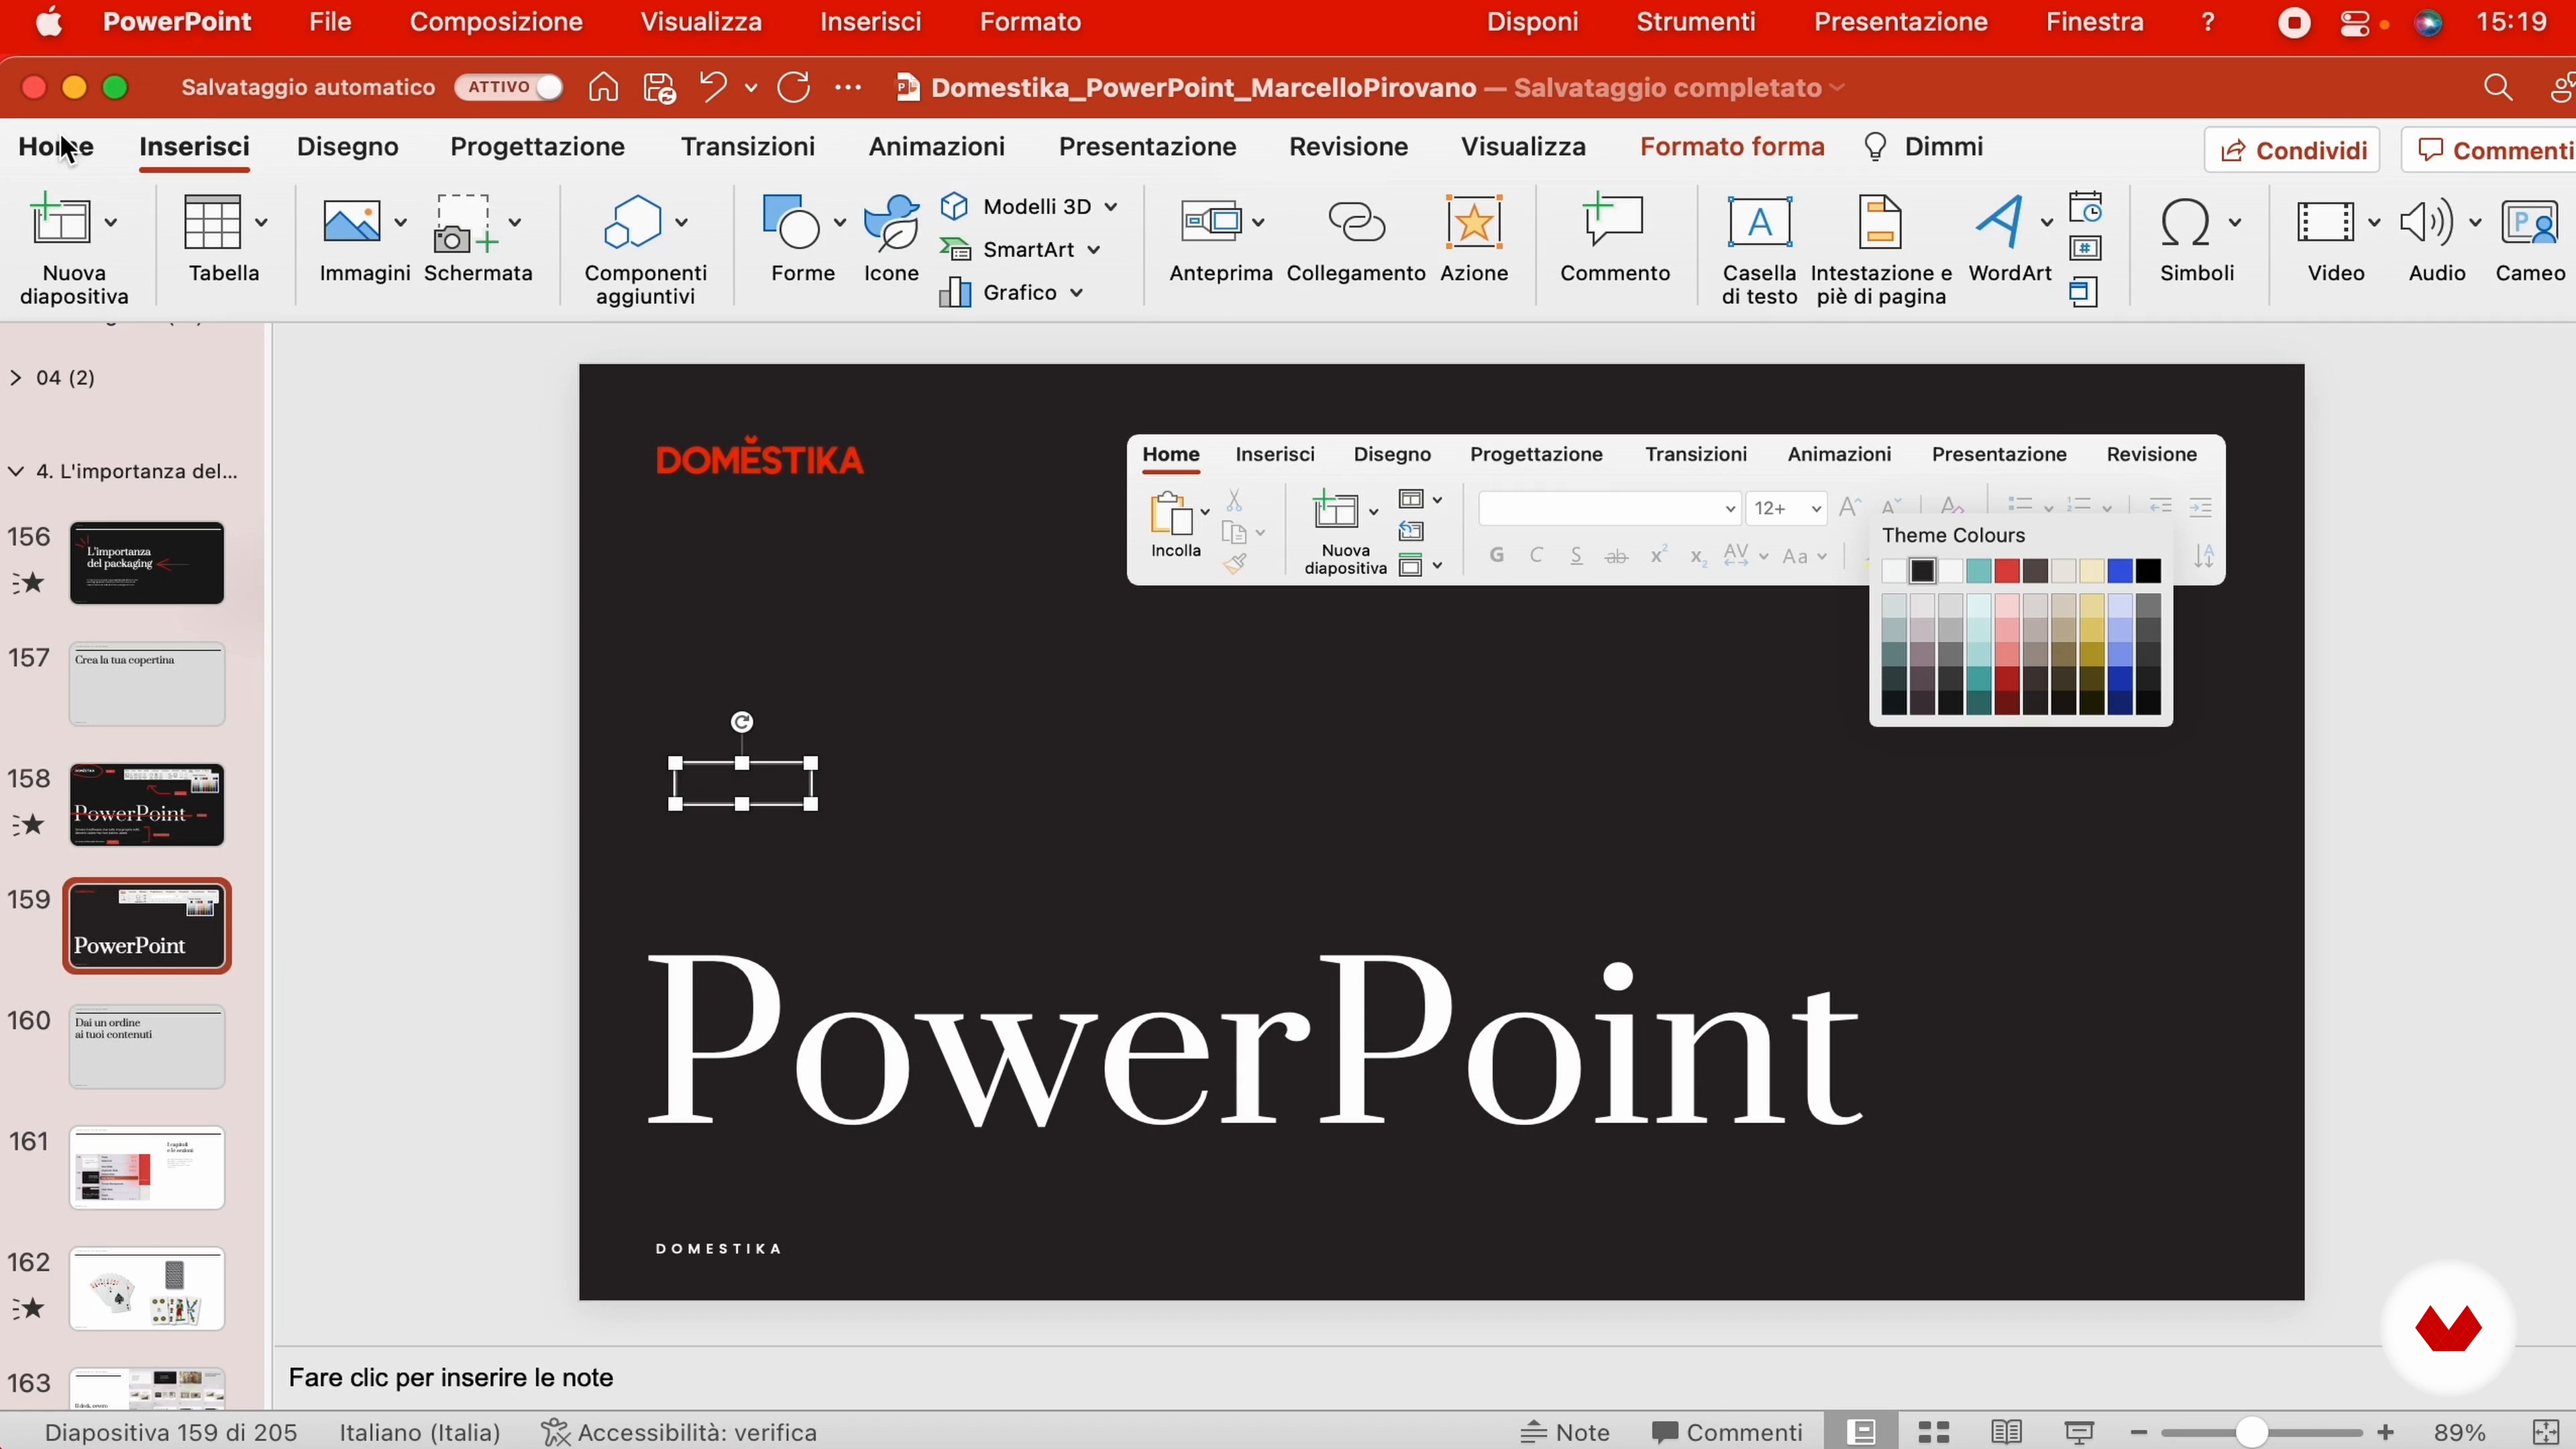Image resolution: width=2576 pixels, height=1449 pixels.
Task: Click the redo icon in title bar
Action: (794, 88)
